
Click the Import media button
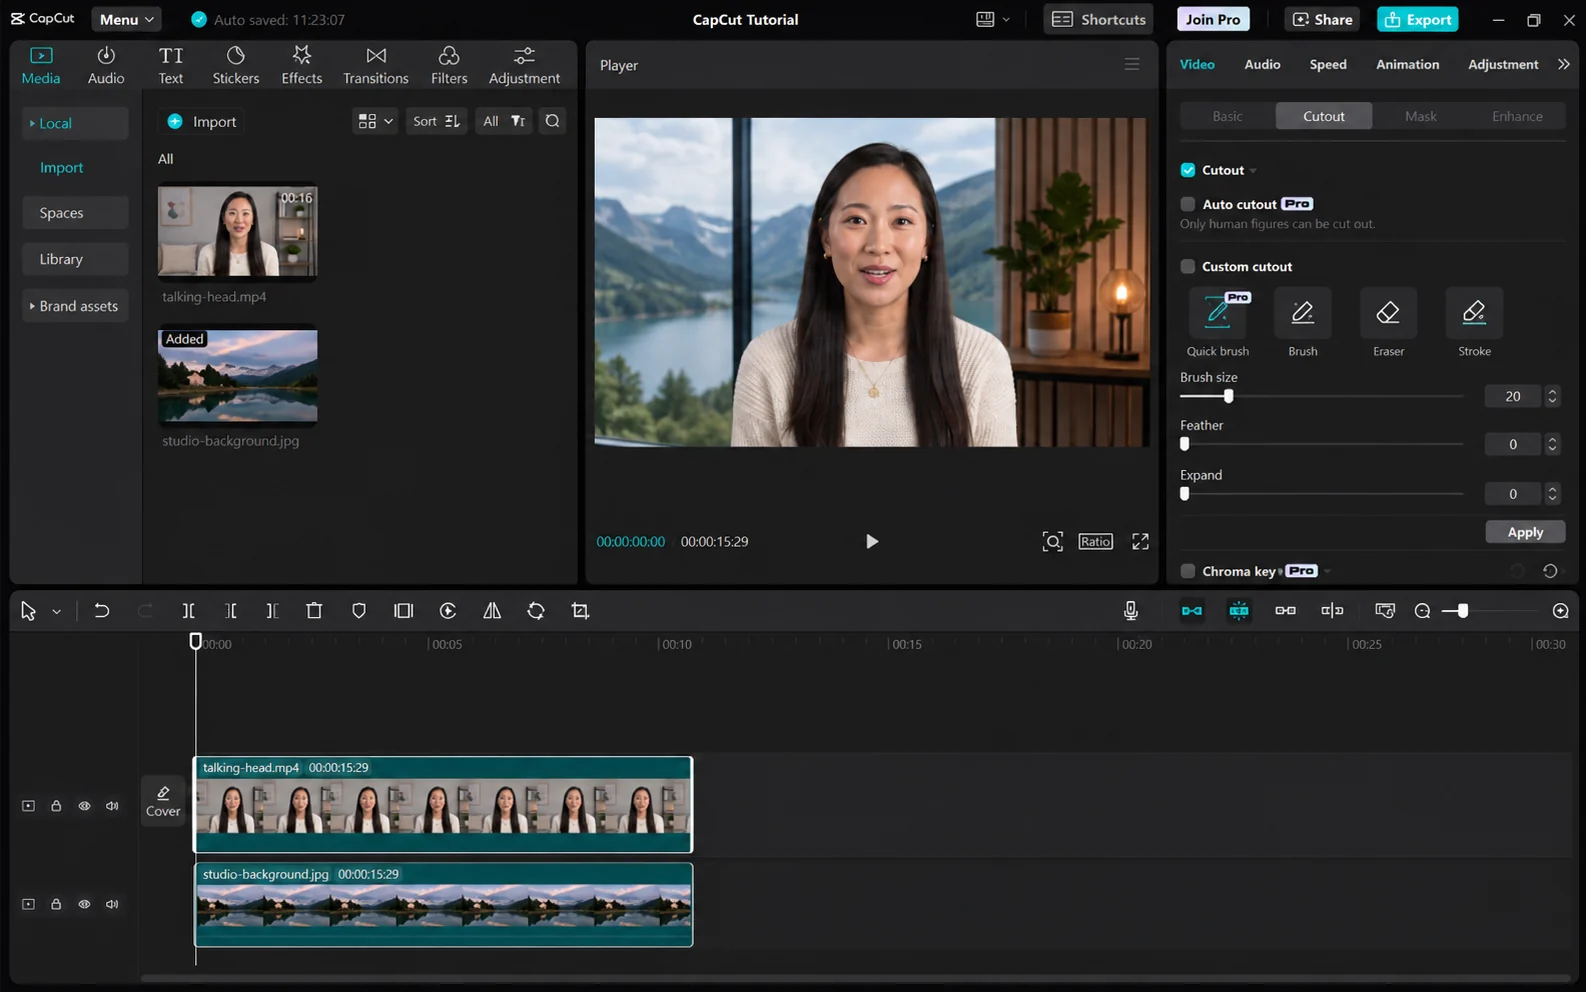[203, 121]
